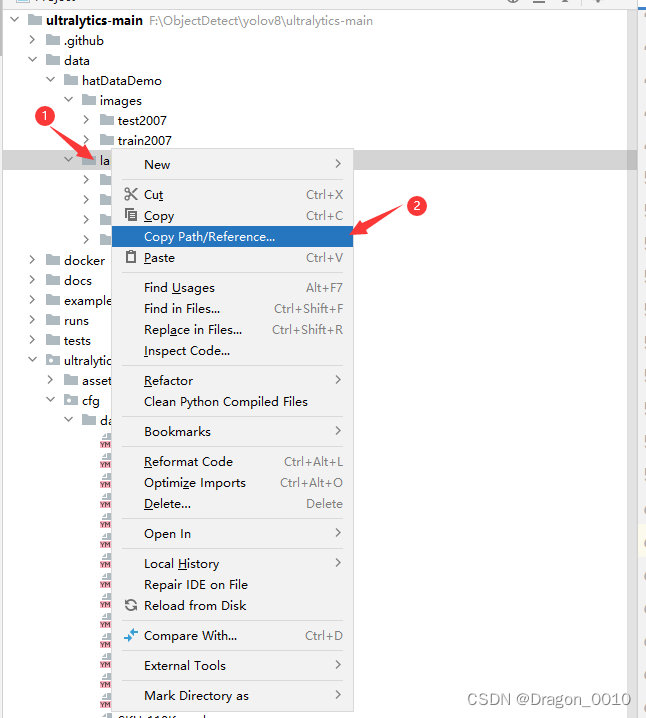Screen dimensions: 646x718
Task: Expand the runs folder
Action: (32, 320)
